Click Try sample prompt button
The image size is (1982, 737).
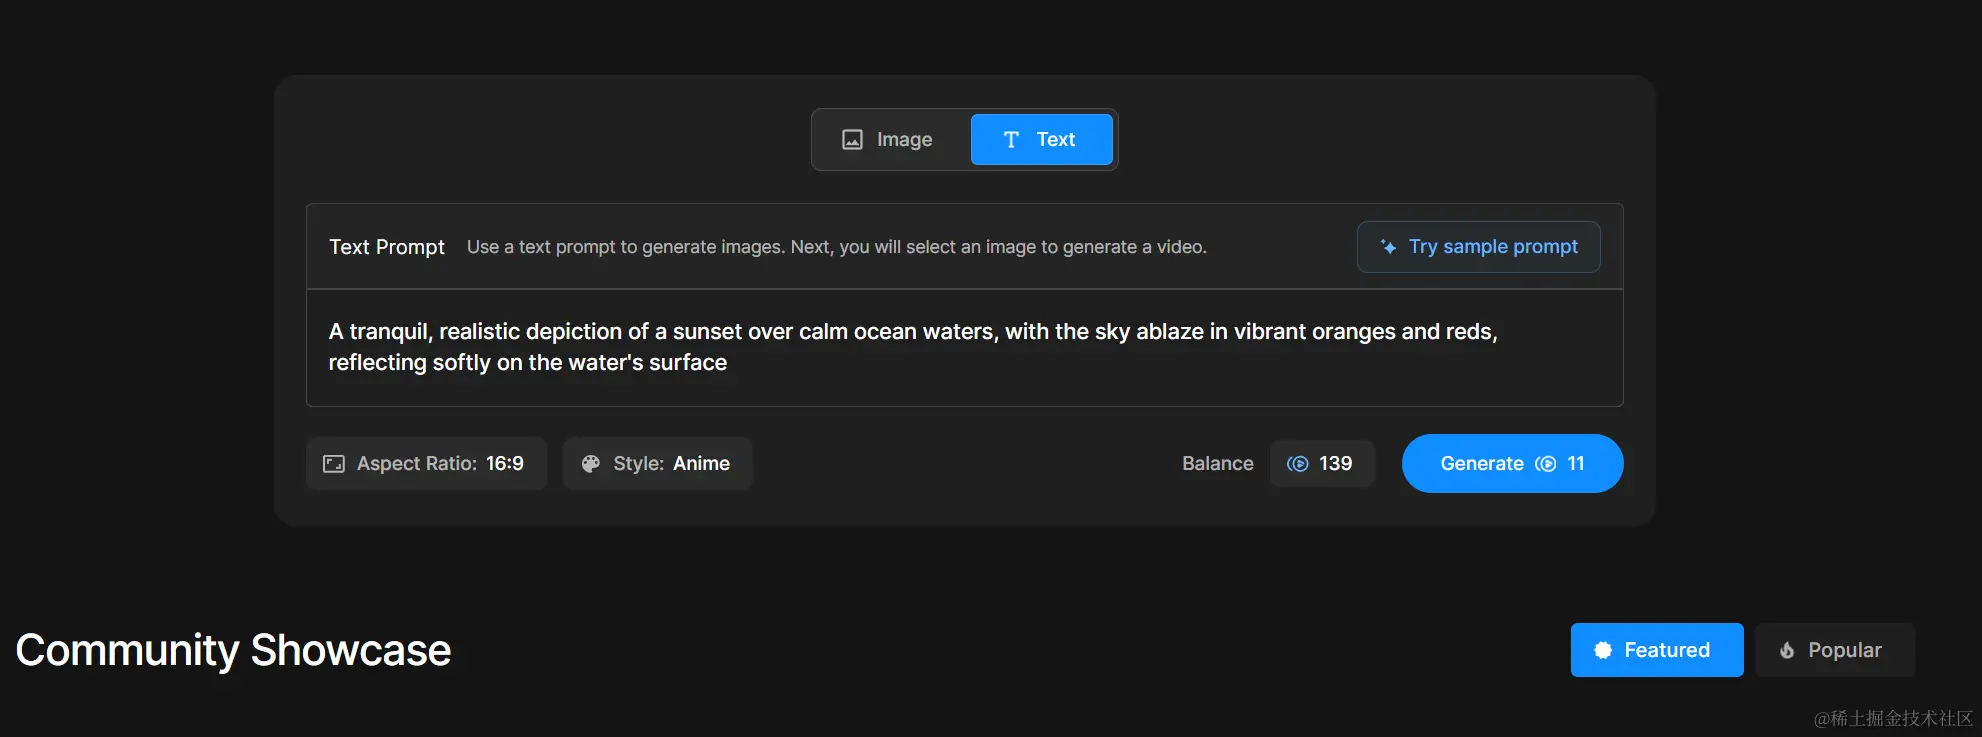tap(1478, 247)
